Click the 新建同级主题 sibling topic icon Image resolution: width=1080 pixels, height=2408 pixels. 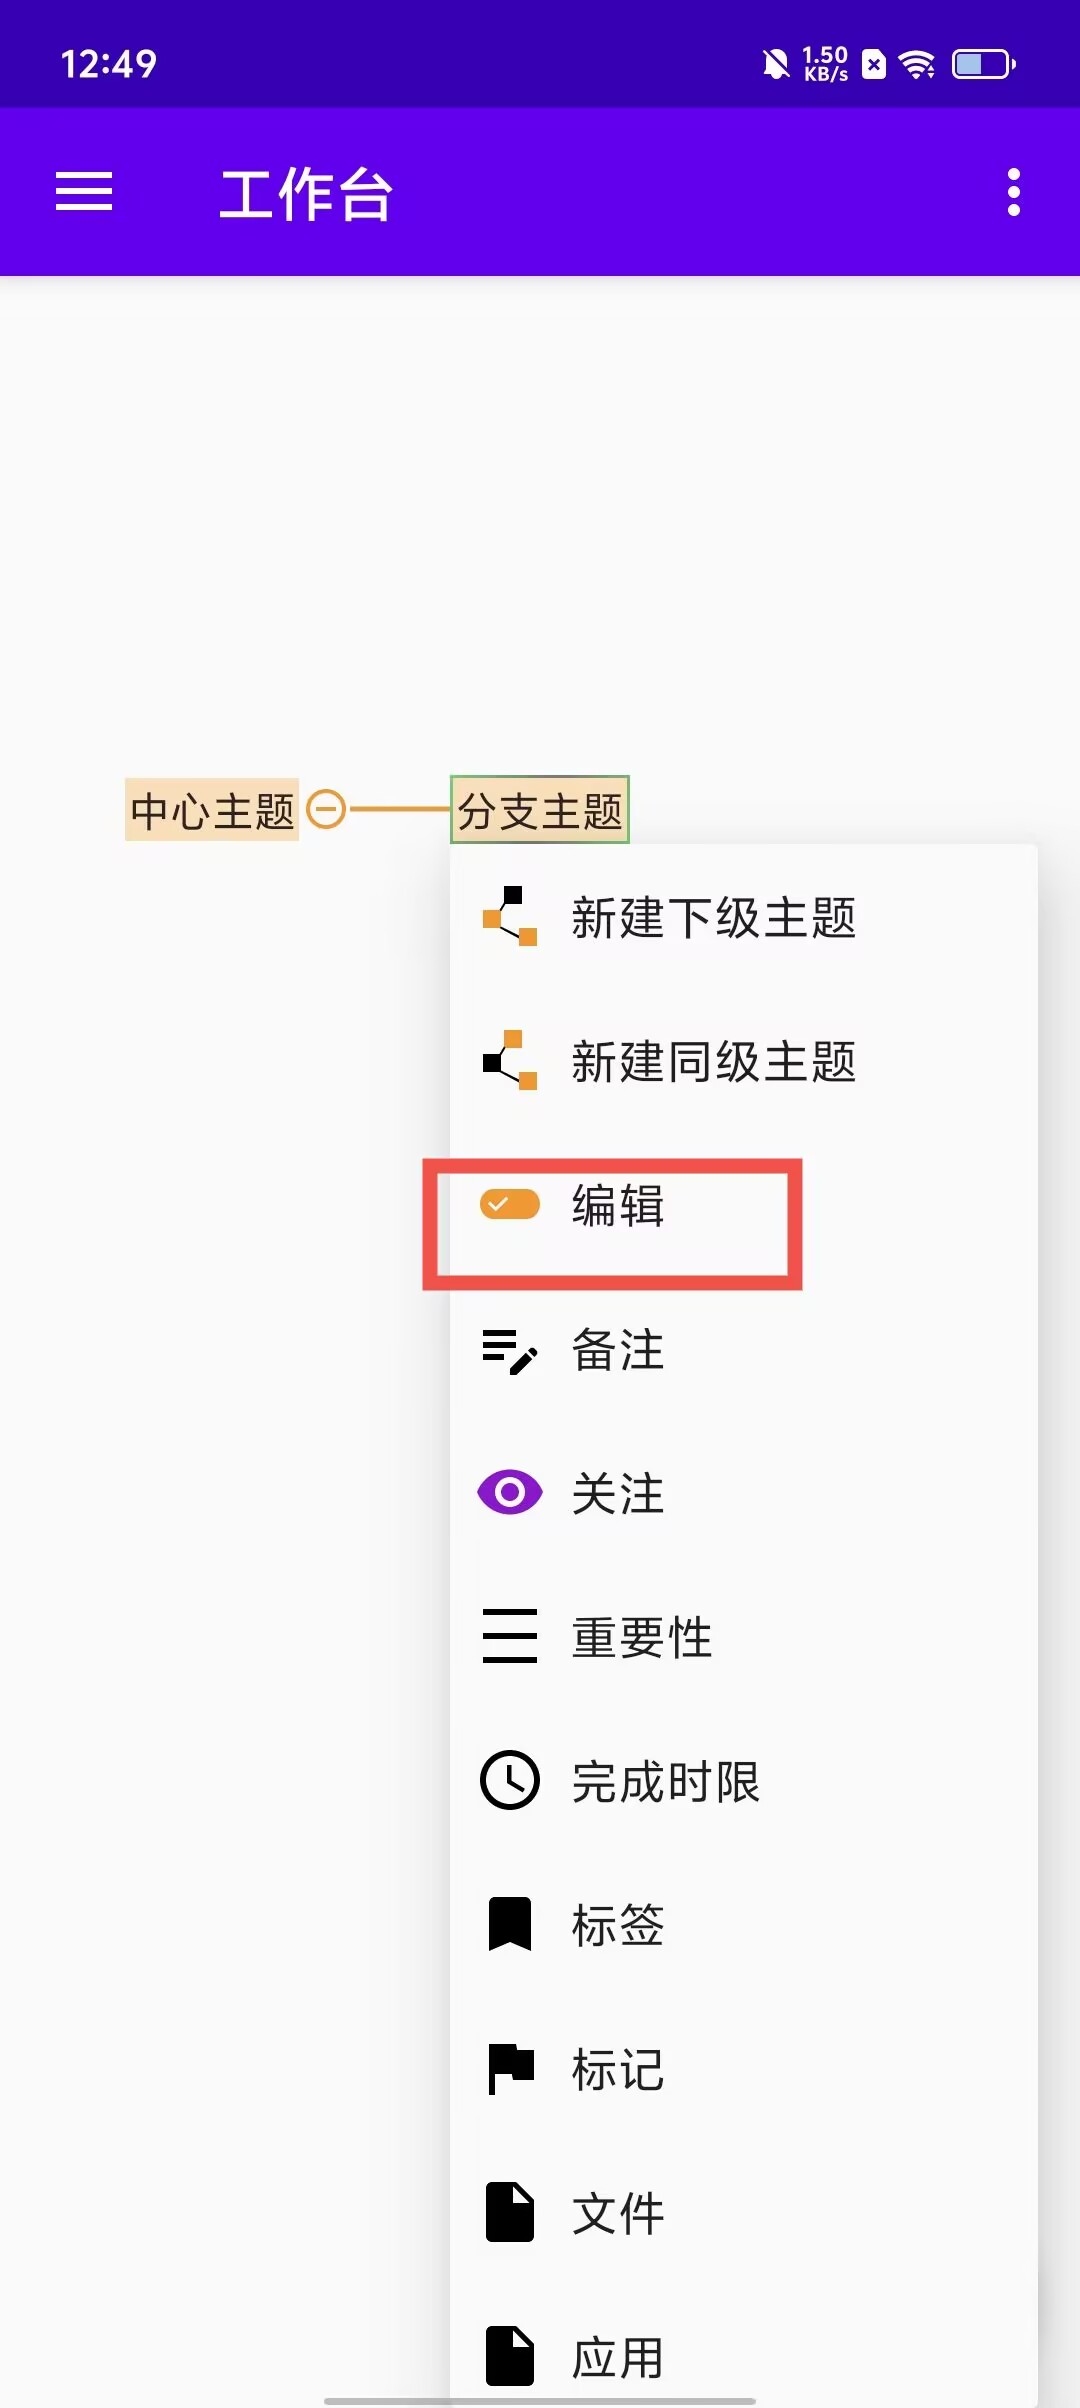(510, 1060)
